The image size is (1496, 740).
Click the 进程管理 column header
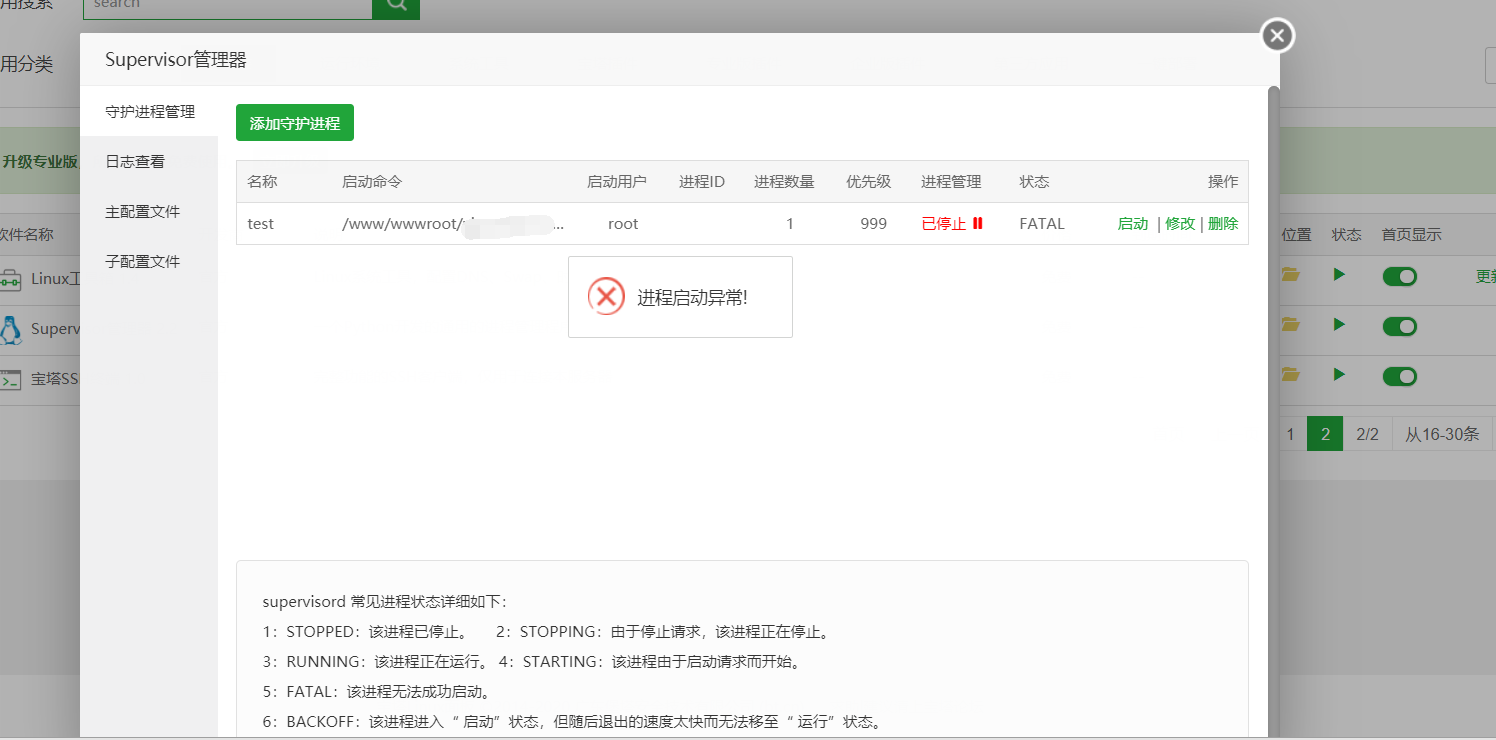(951, 182)
